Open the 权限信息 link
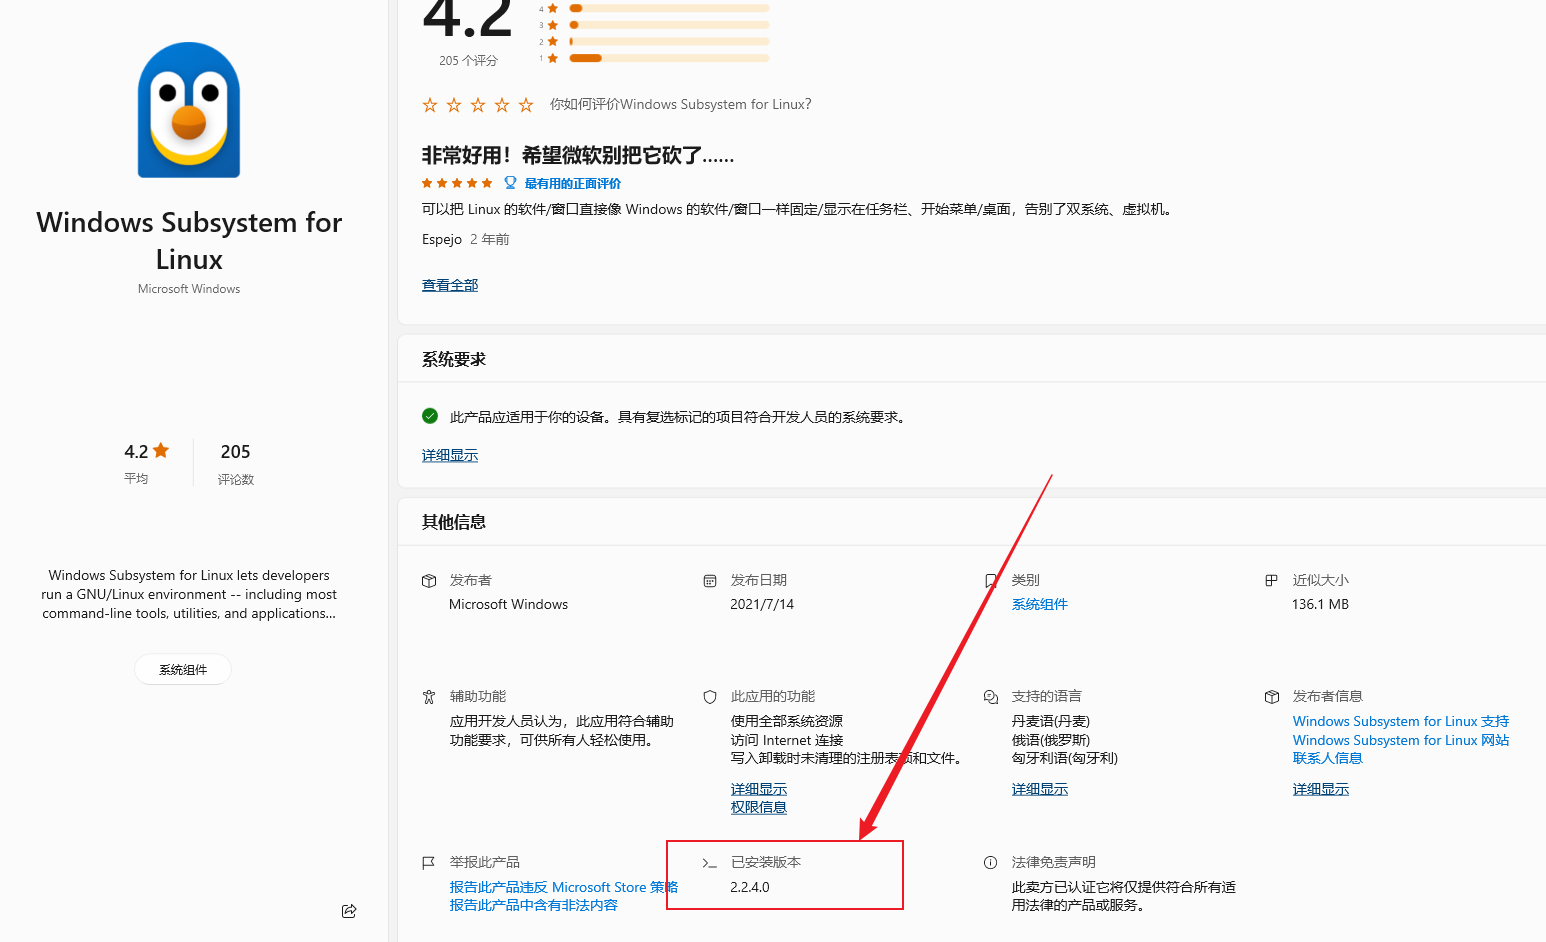Image resolution: width=1546 pixels, height=942 pixels. click(x=759, y=808)
